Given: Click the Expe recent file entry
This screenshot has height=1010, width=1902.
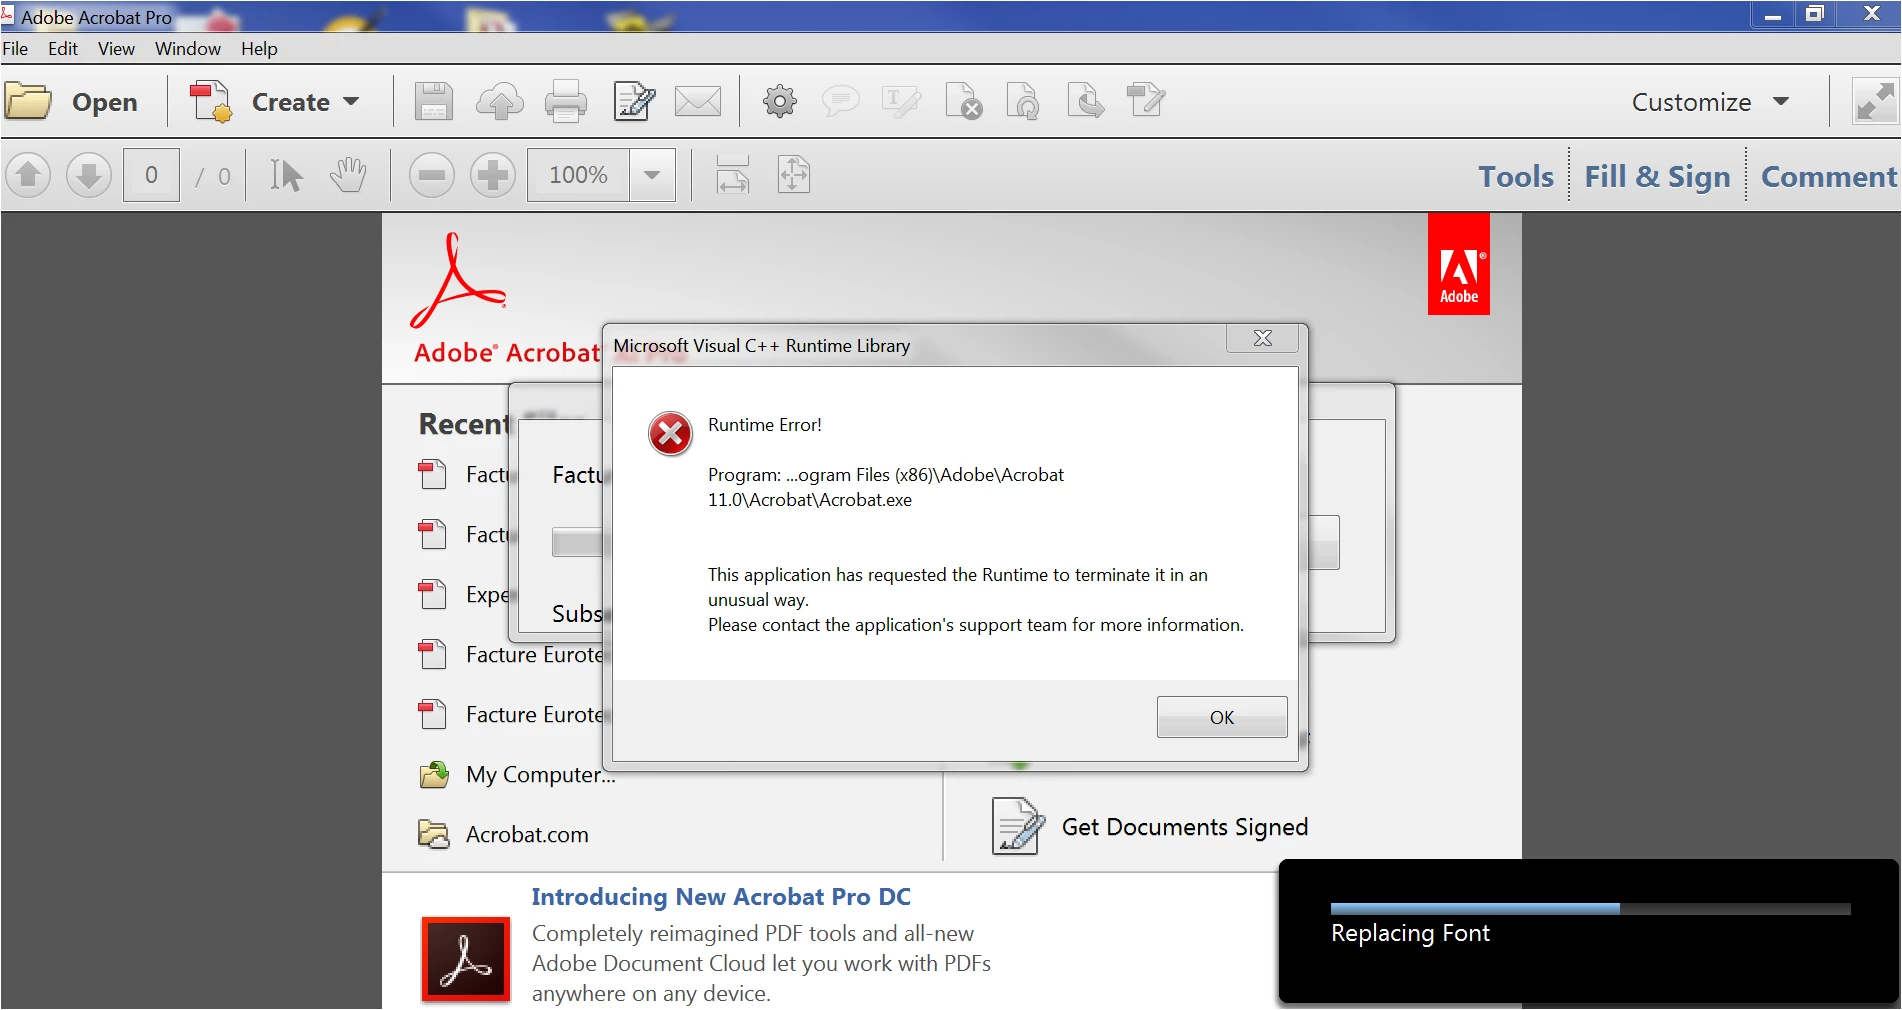Looking at the screenshot, I should coord(463,595).
